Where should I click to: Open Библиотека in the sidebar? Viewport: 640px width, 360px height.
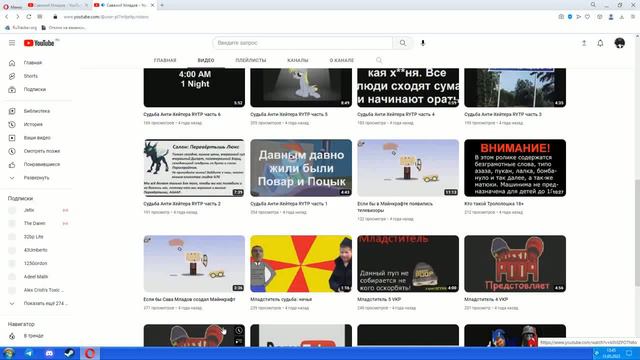click(37, 111)
